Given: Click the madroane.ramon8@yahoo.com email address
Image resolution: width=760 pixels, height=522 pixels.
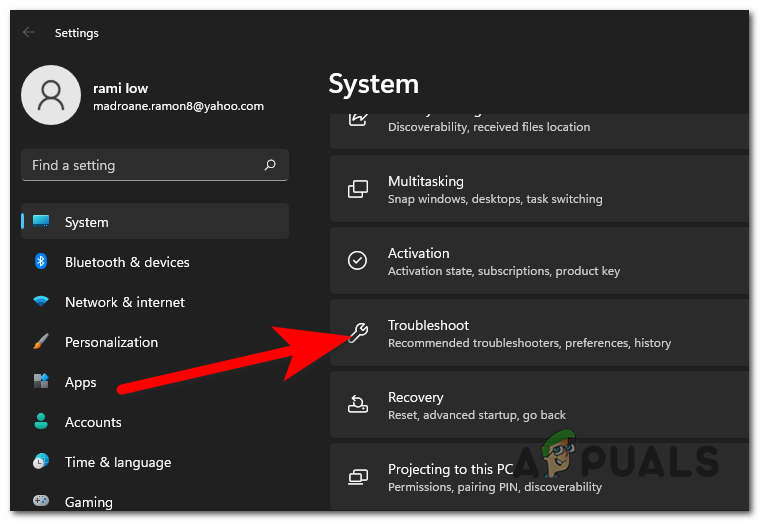Looking at the screenshot, I should pos(178,106).
